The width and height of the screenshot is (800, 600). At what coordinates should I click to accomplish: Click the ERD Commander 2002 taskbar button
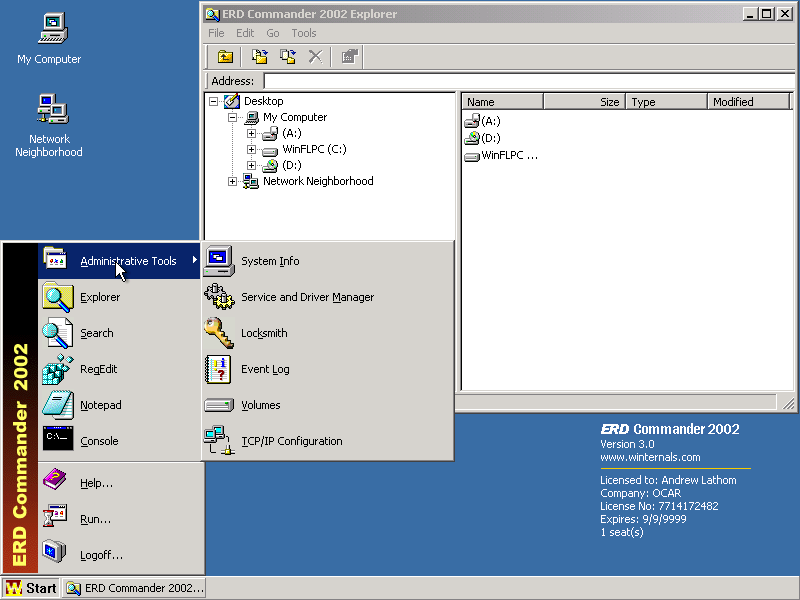pos(134,588)
